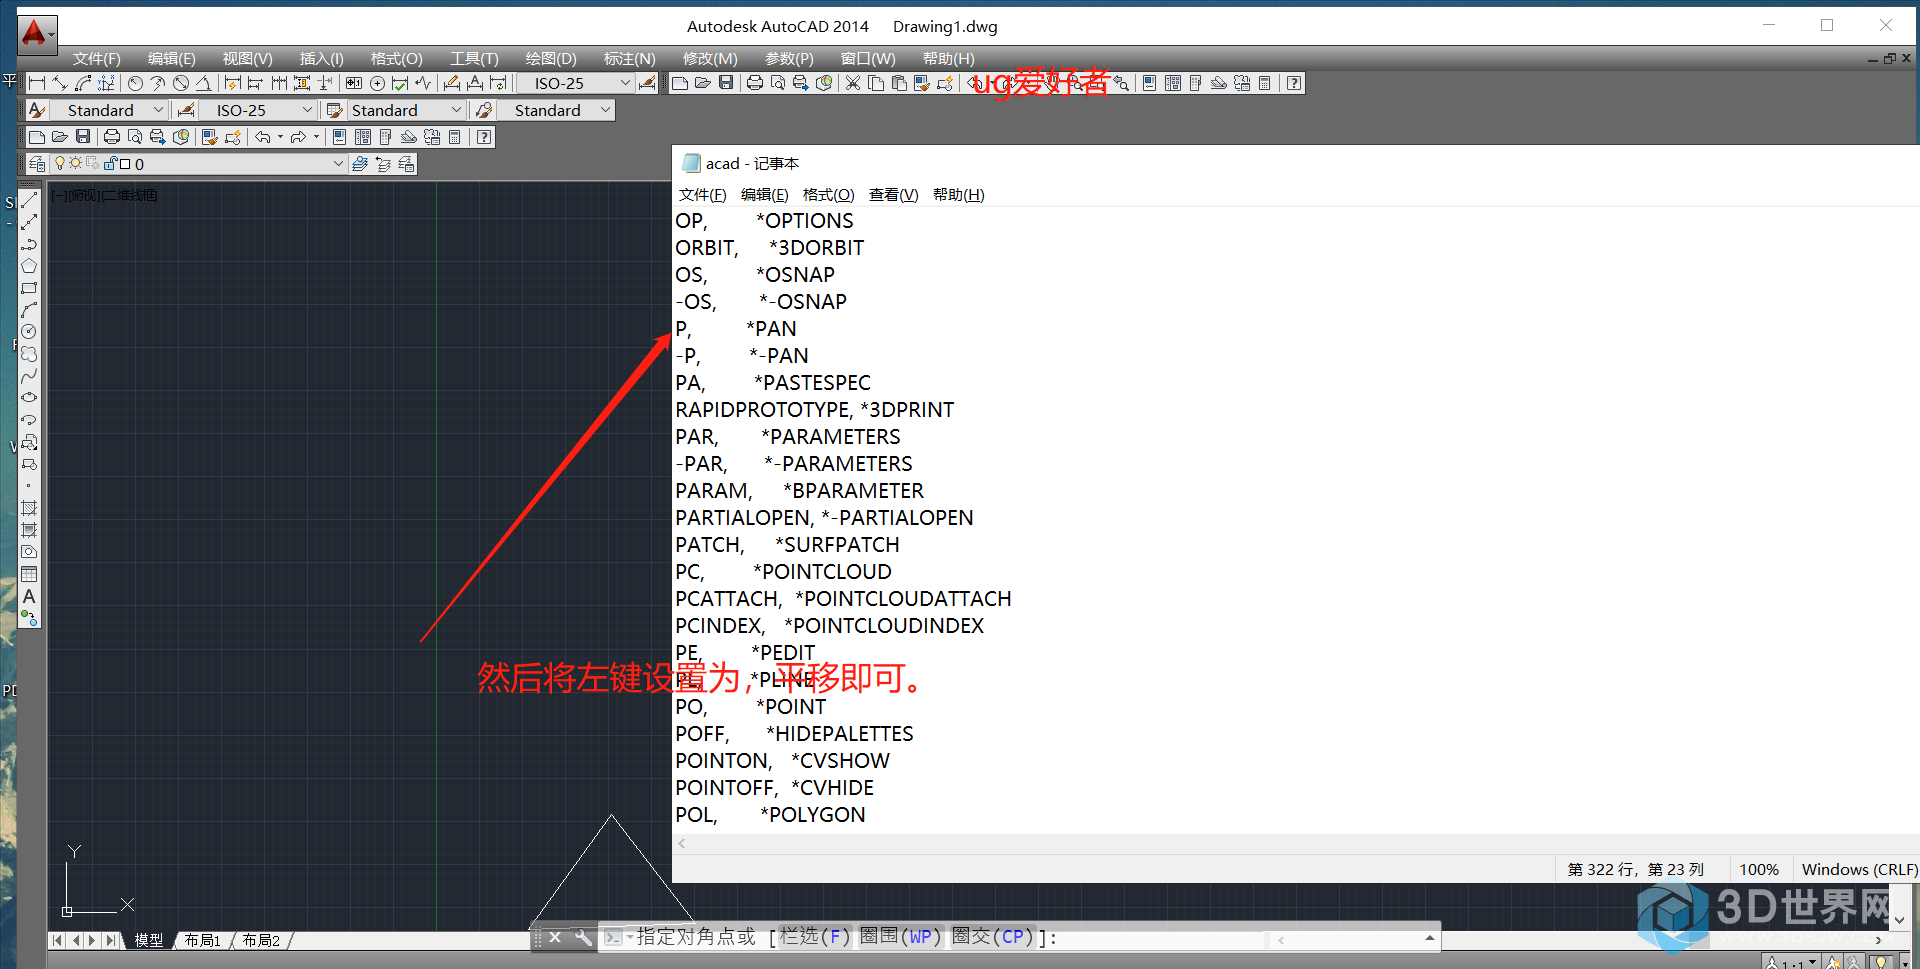Open the Notepad 查看(V) menu
1920x969 pixels.
(893, 195)
